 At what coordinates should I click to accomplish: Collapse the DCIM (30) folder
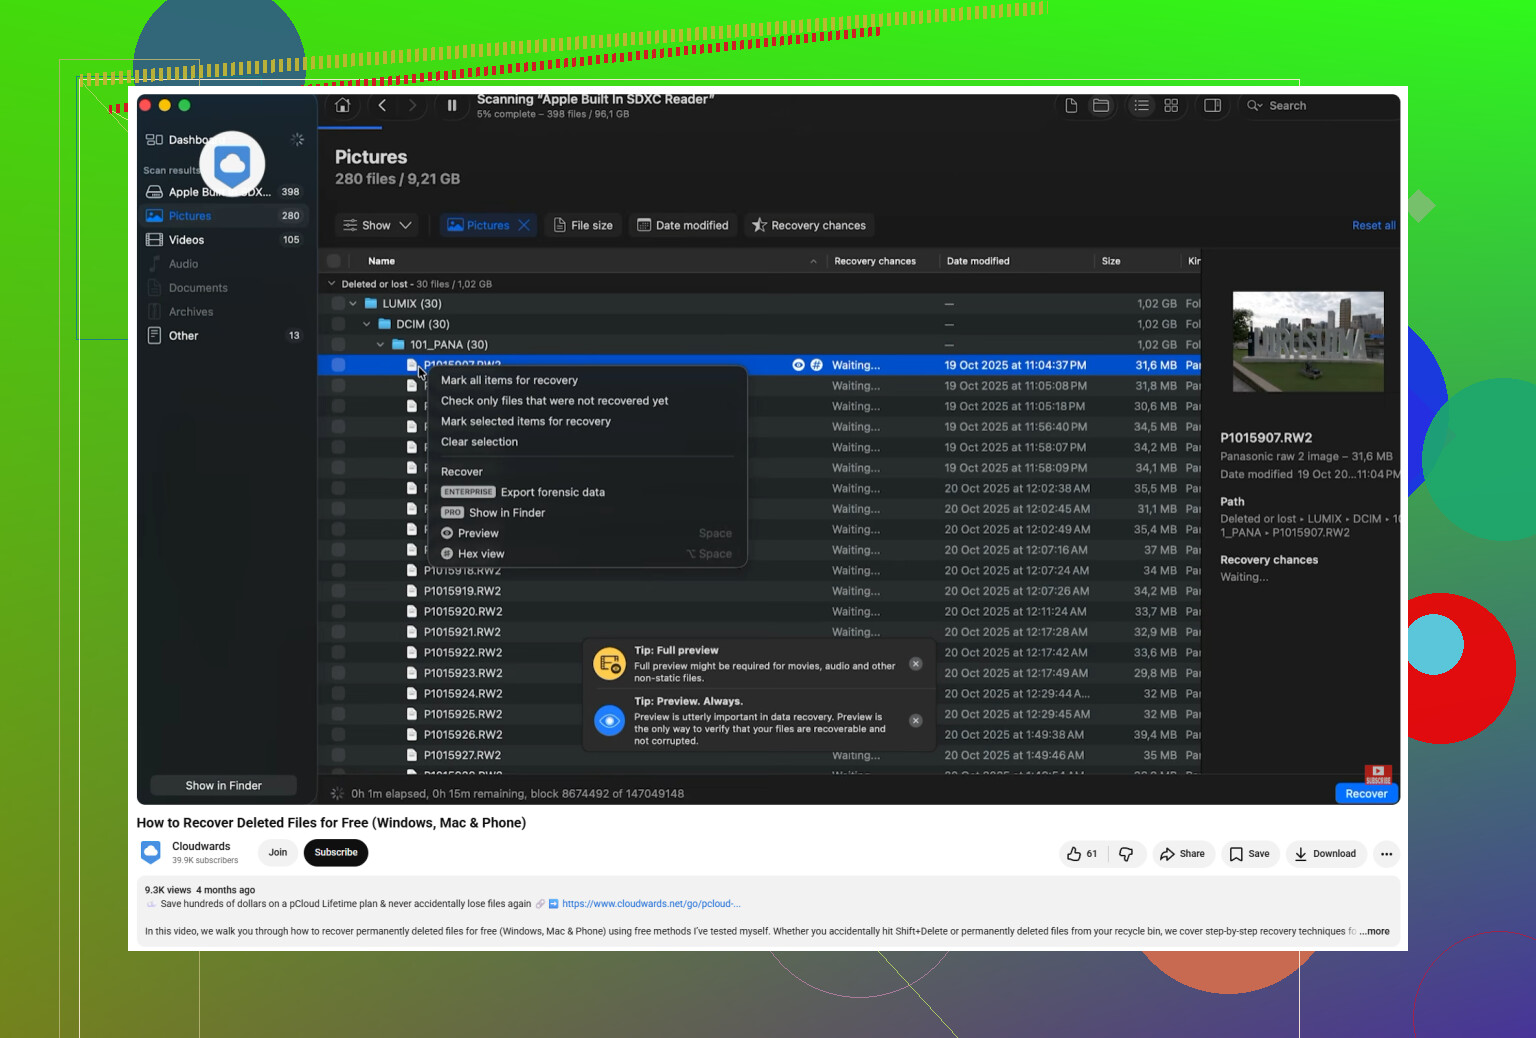point(367,324)
